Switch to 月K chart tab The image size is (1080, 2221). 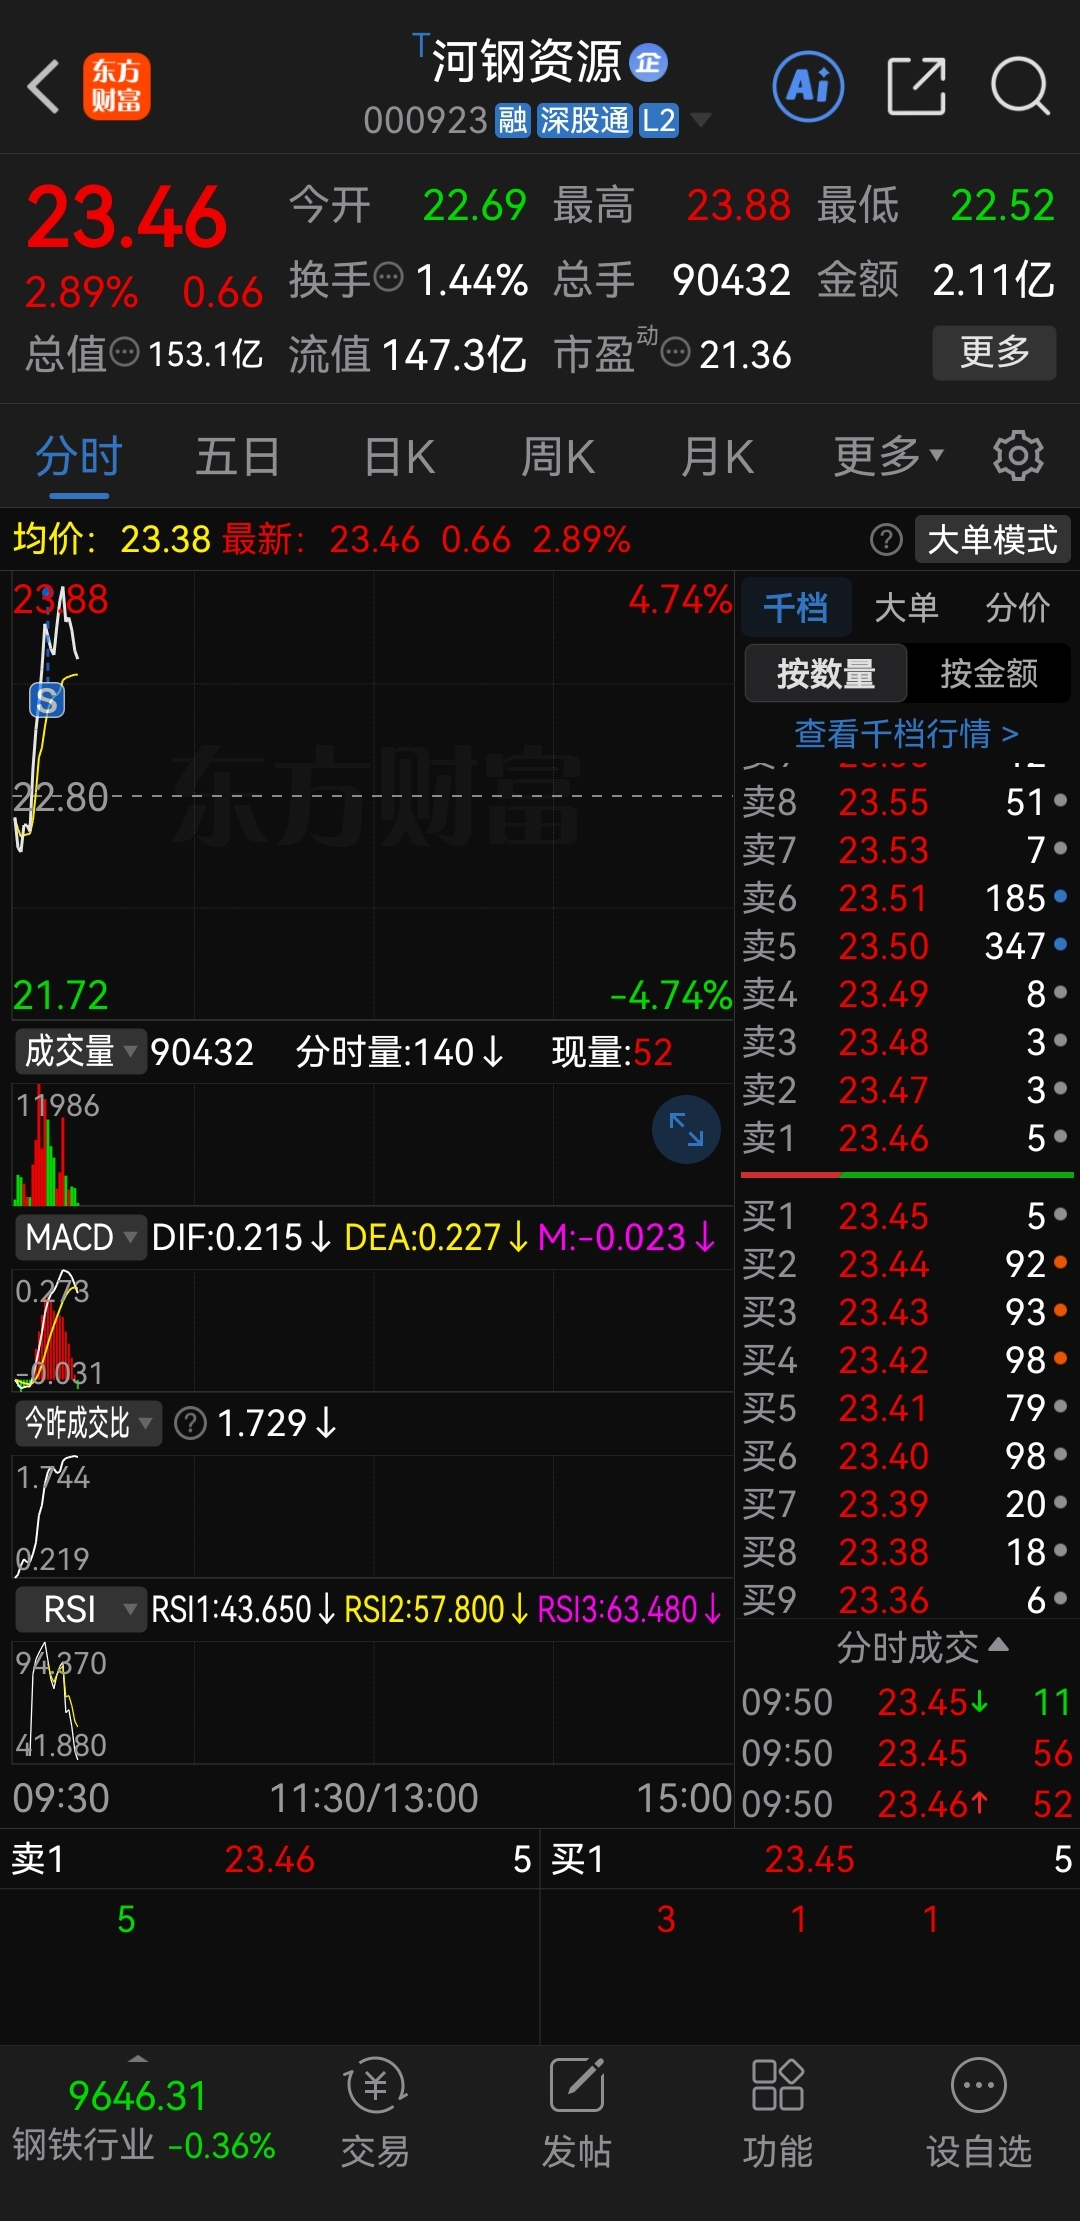[x=717, y=456]
